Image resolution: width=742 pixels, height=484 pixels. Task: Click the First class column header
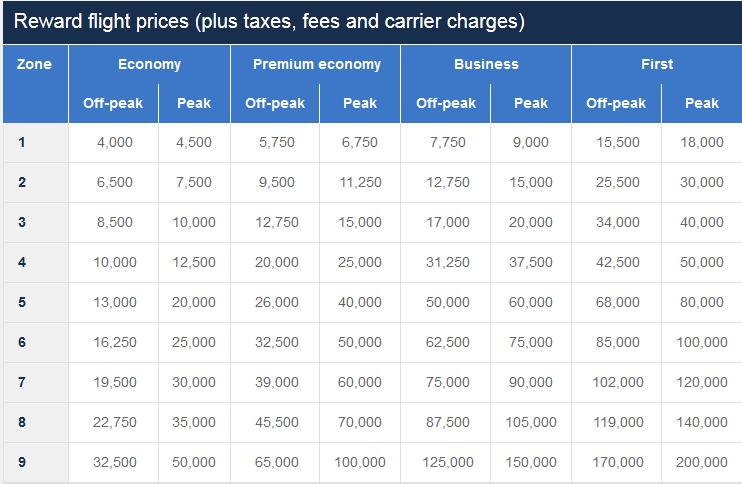point(657,64)
